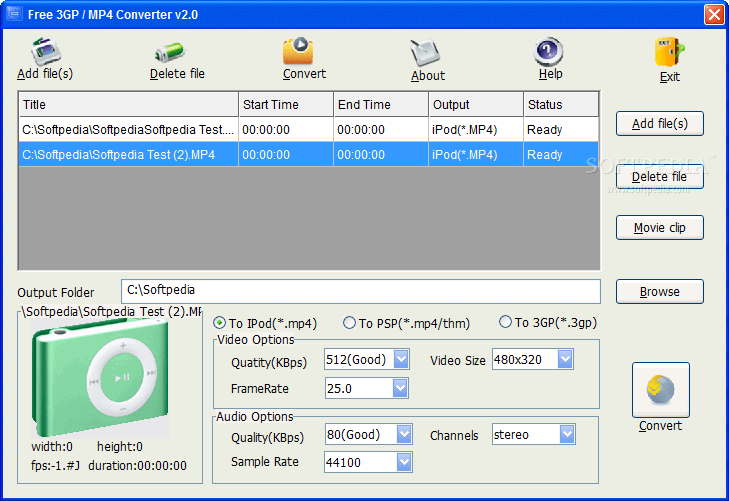Viewport: 729px width, 501px height.
Task: Select the SoftpediaSoftpedia Test file row
Action: pyautogui.click(x=309, y=129)
